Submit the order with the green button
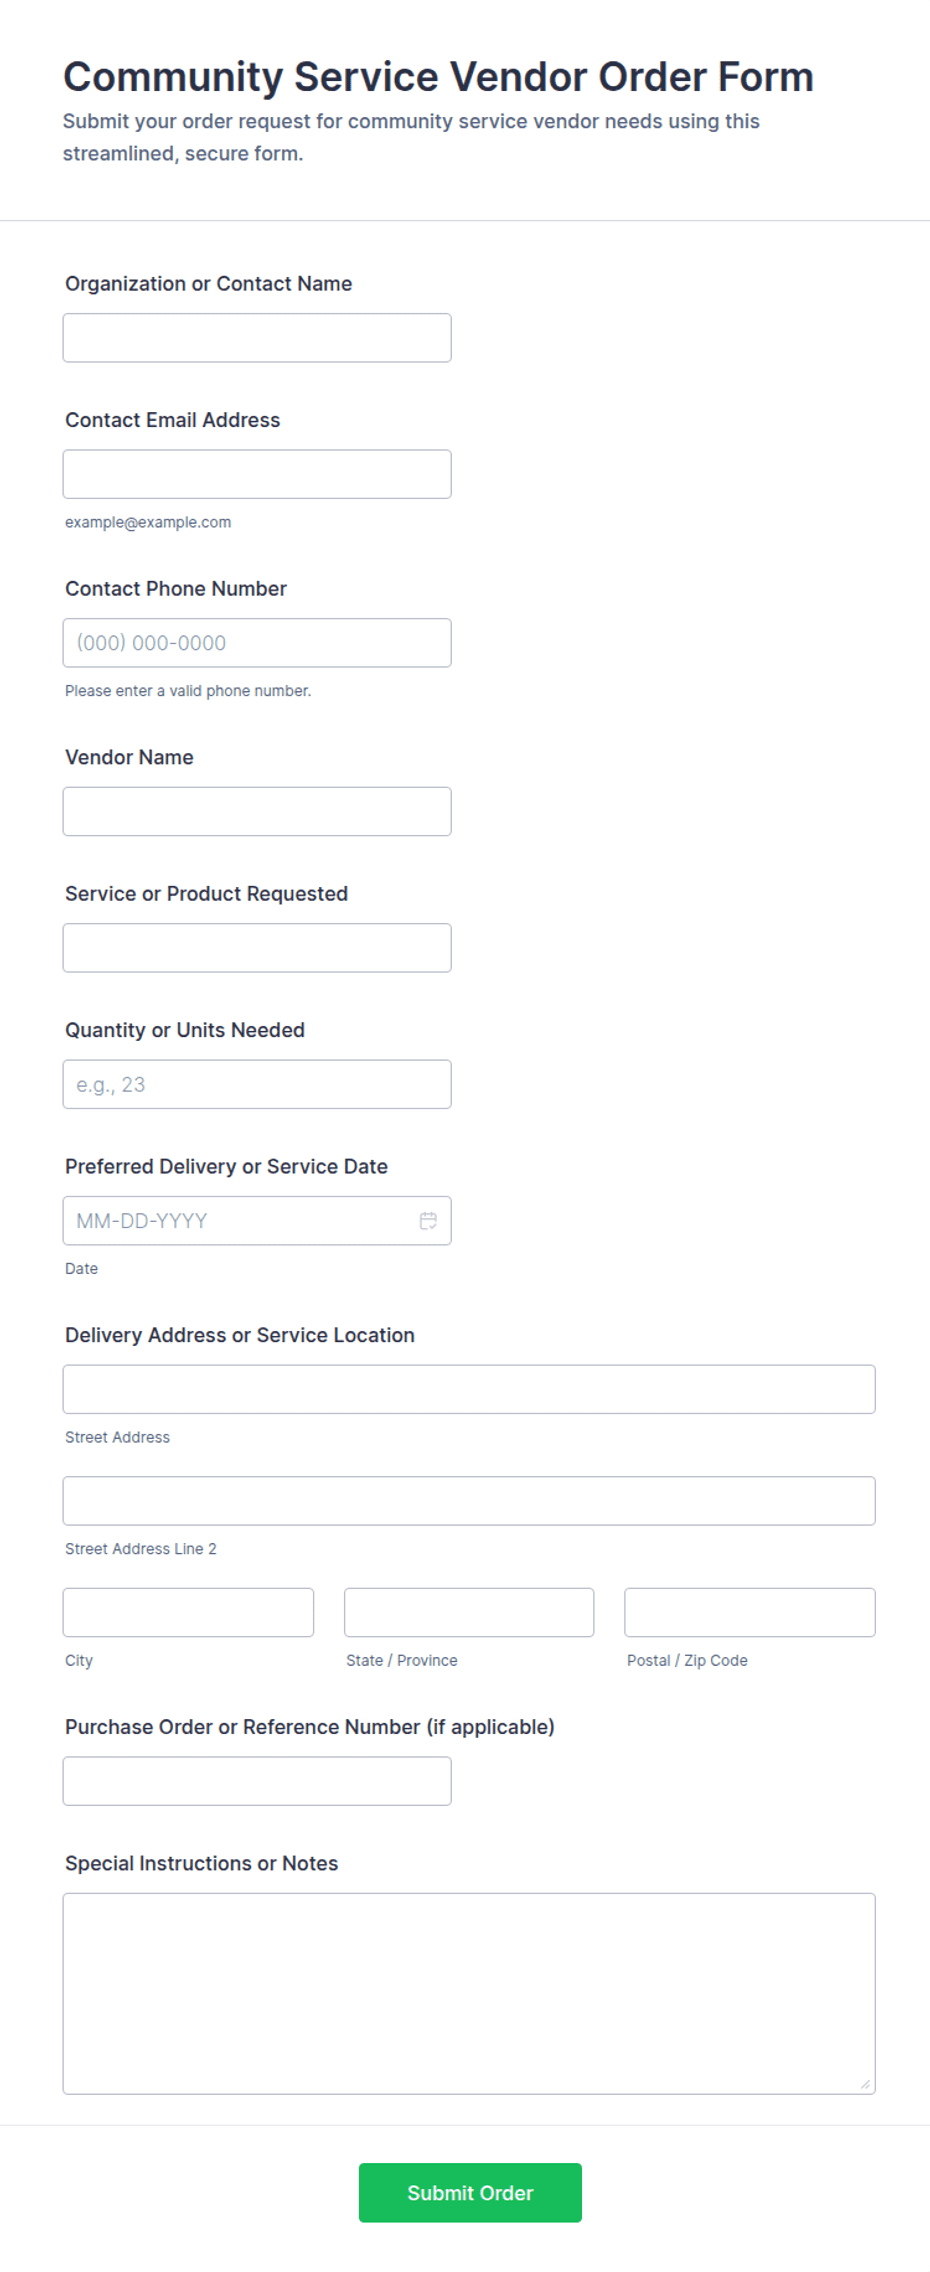 (x=470, y=2193)
